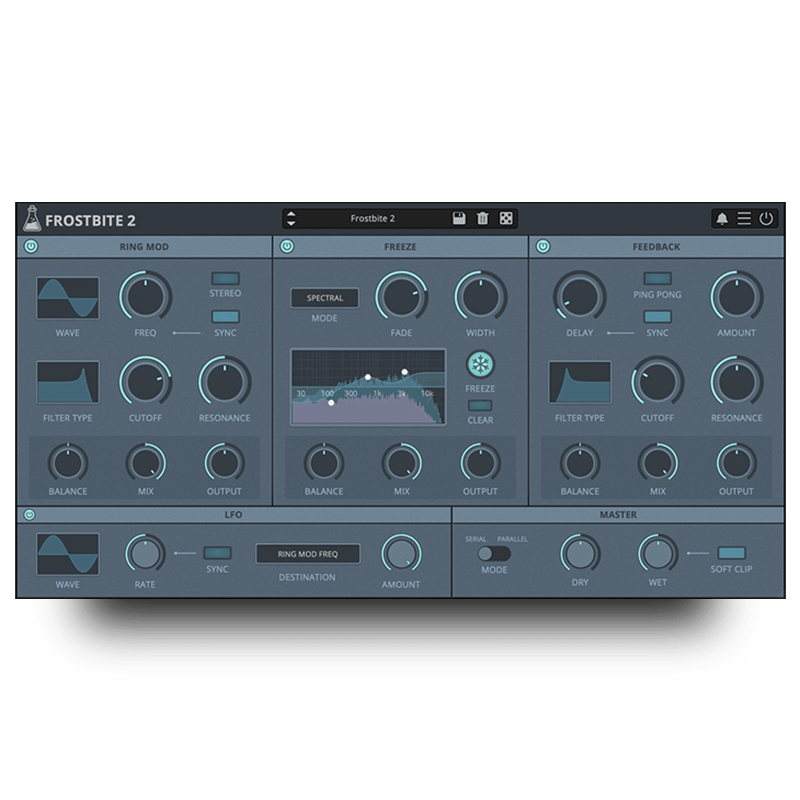This screenshot has width=800, height=800.
Task: Click the Feedback Balance knob
Action: click(580, 463)
